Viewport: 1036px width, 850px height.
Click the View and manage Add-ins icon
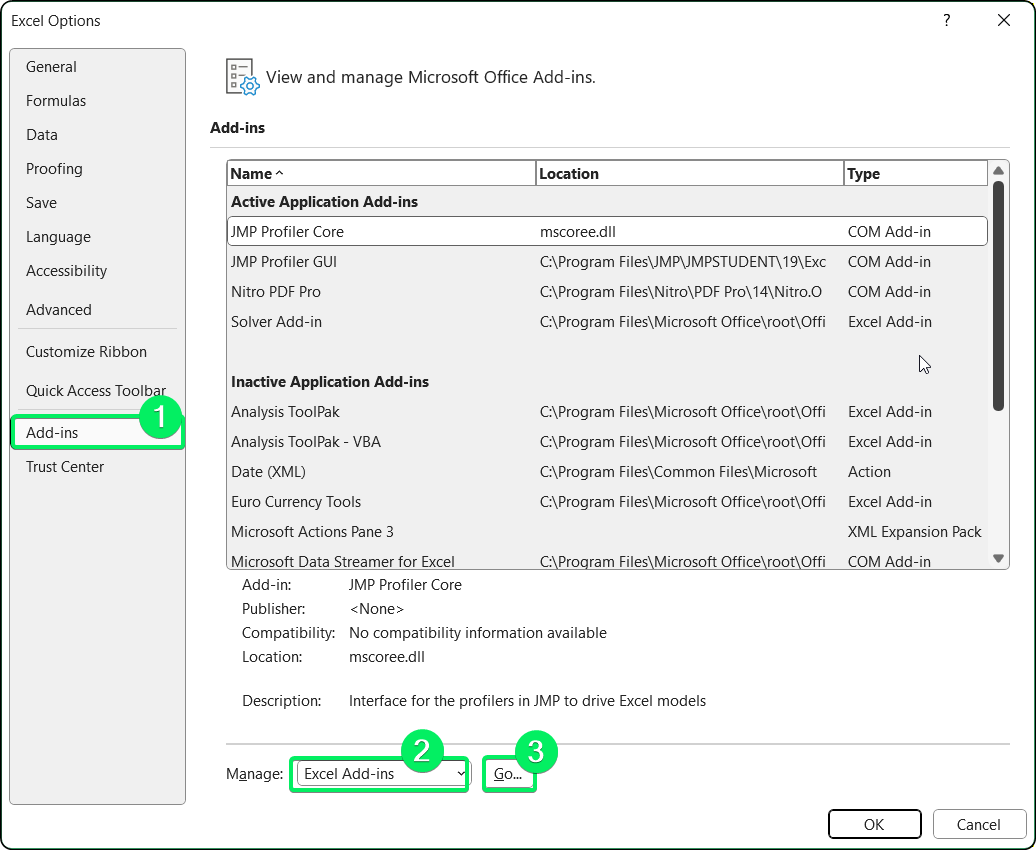click(241, 77)
